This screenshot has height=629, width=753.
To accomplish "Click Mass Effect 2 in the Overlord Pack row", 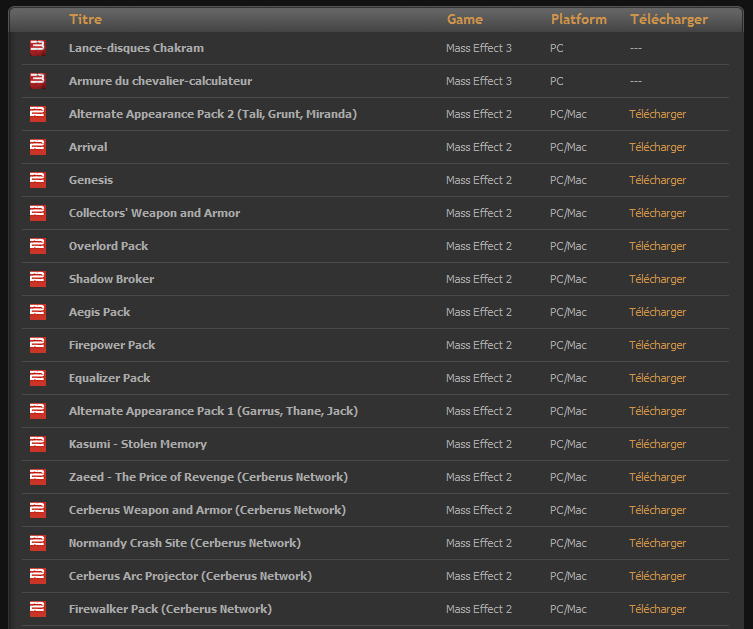I will [x=479, y=246].
